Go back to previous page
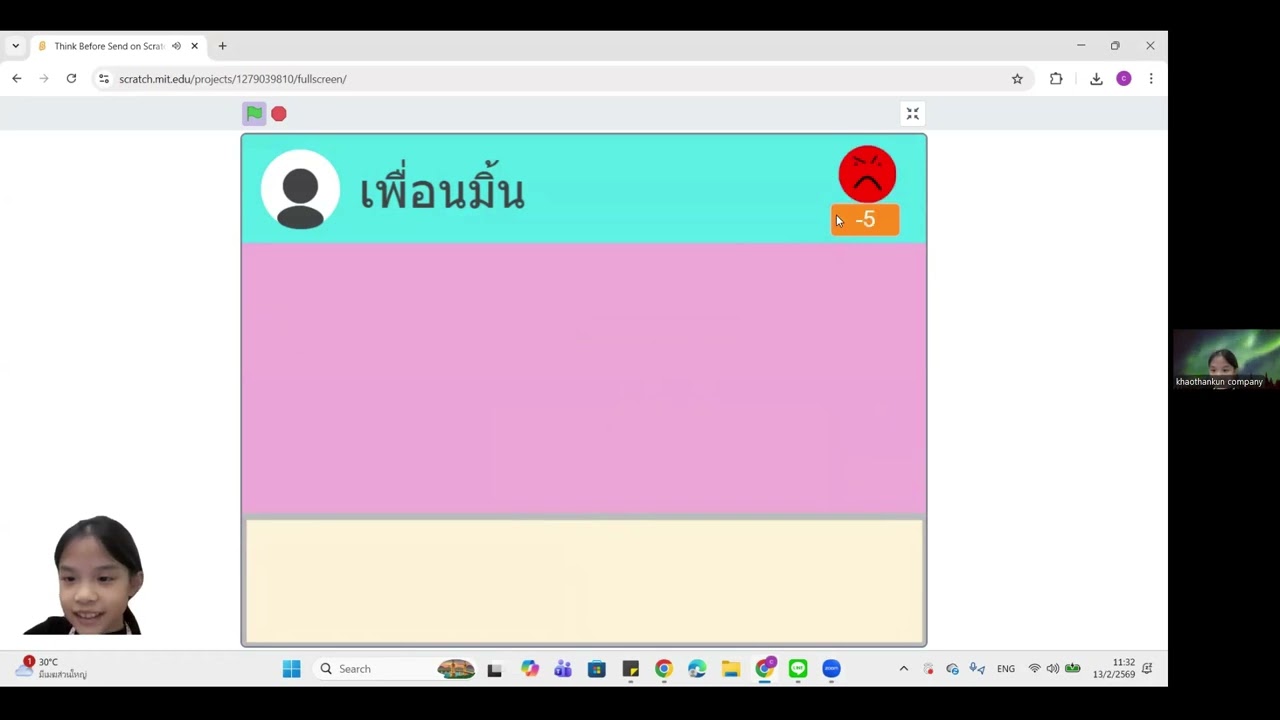The height and width of the screenshot is (720, 1280). (17, 79)
